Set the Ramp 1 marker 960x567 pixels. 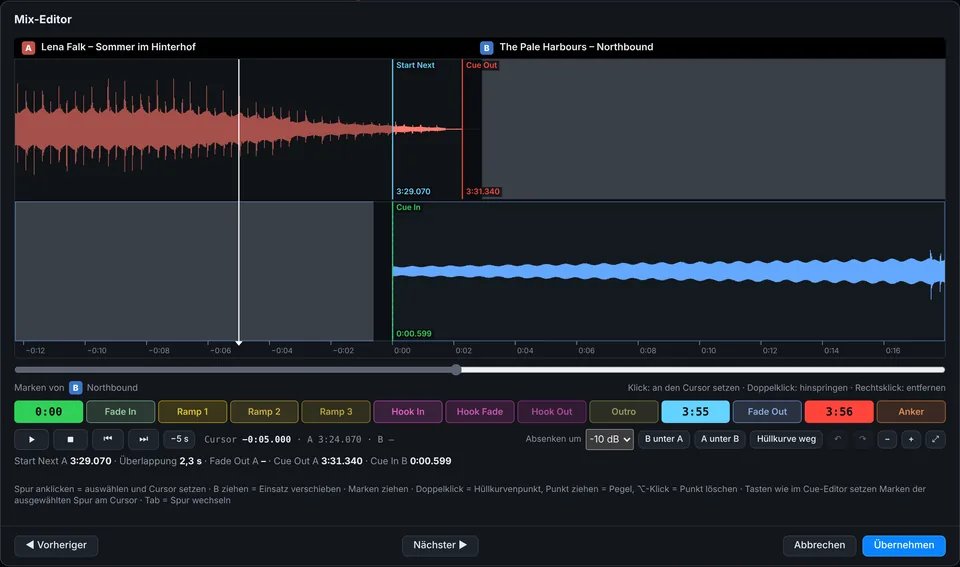(x=192, y=411)
